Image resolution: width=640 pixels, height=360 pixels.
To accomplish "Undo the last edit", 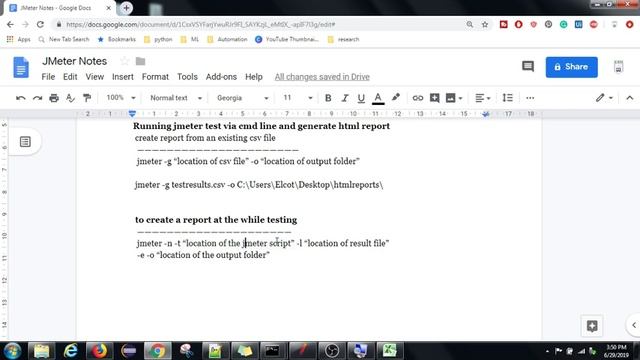I will coord(20,98).
